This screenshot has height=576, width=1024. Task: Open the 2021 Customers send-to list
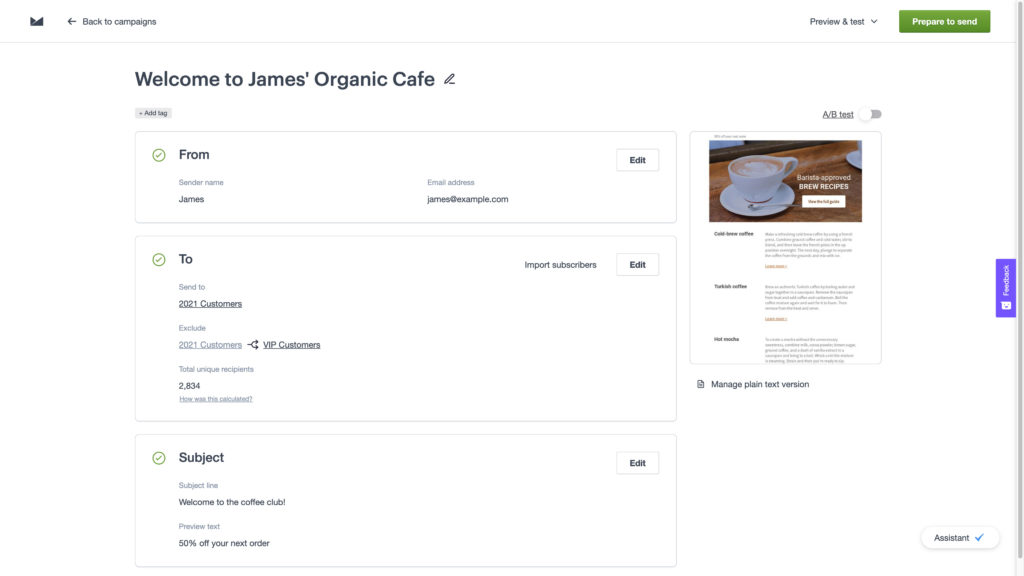[210, 304]
